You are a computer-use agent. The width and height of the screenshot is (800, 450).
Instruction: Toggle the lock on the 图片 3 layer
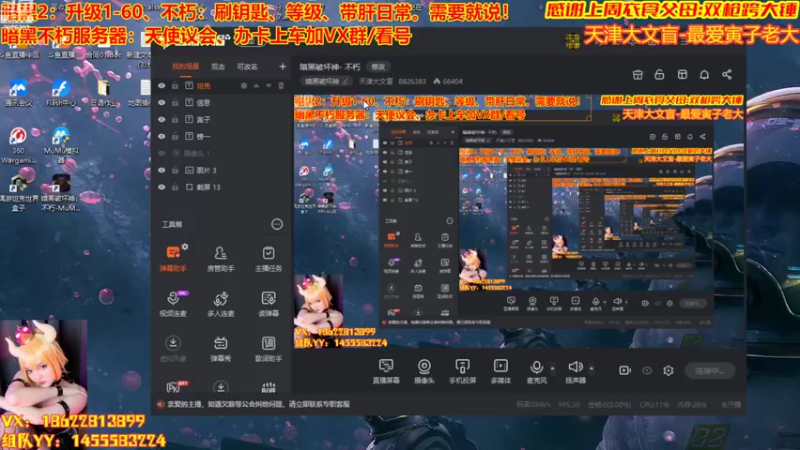click(175, 170)
